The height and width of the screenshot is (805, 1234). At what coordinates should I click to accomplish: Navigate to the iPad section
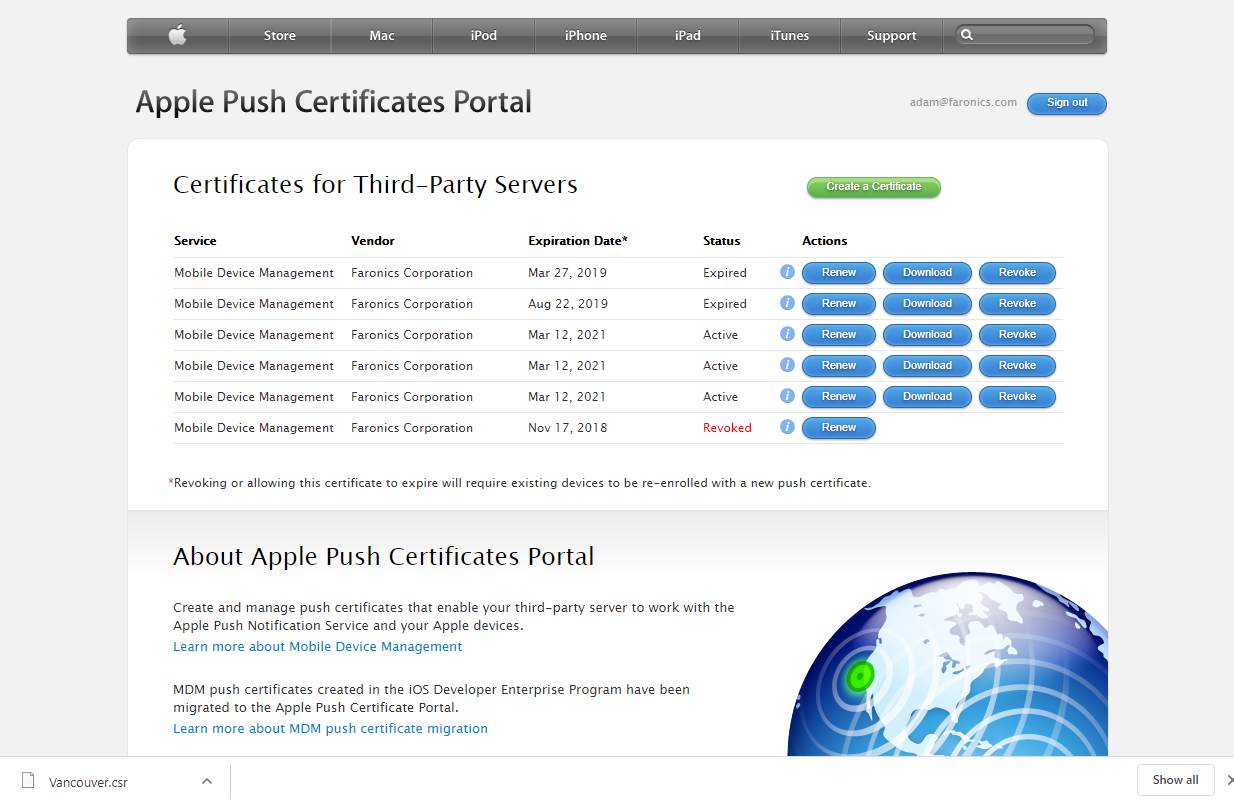(x=688, y=36)
